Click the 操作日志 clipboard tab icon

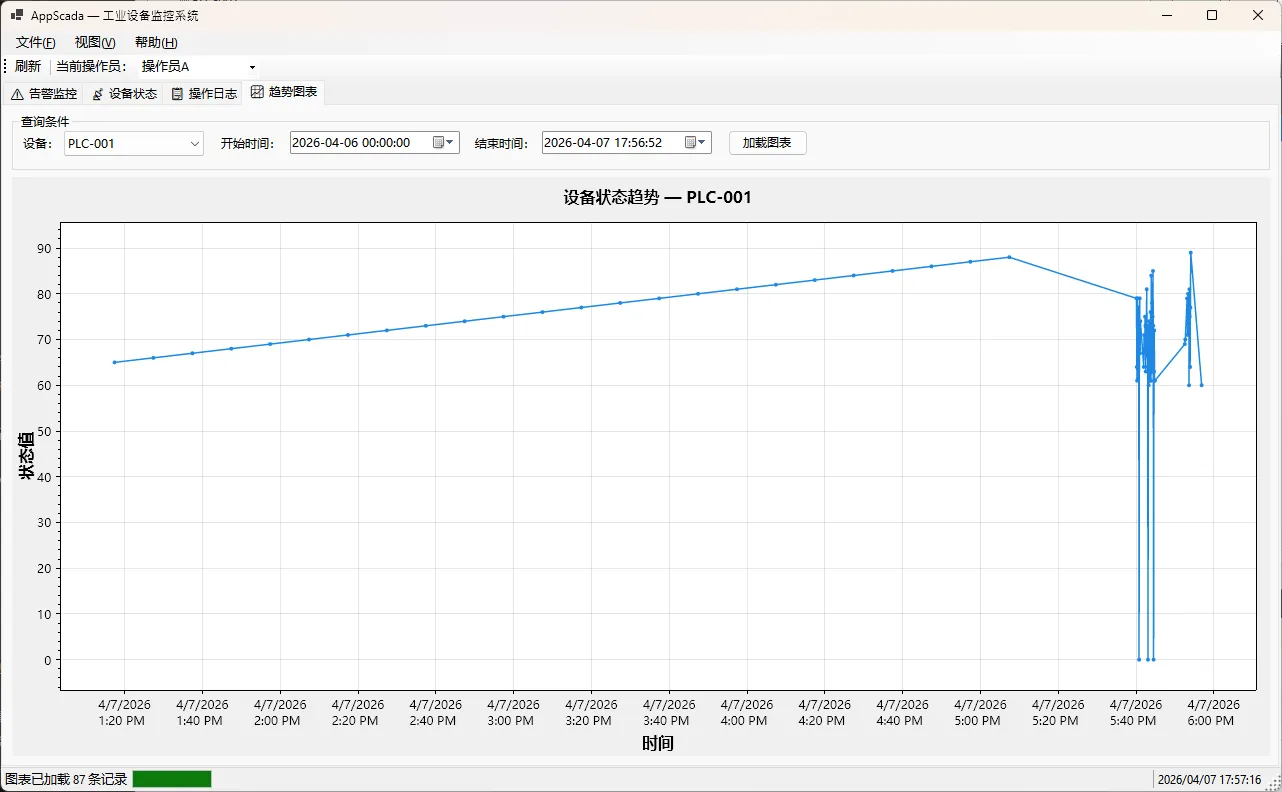click(x=177, y=94)
